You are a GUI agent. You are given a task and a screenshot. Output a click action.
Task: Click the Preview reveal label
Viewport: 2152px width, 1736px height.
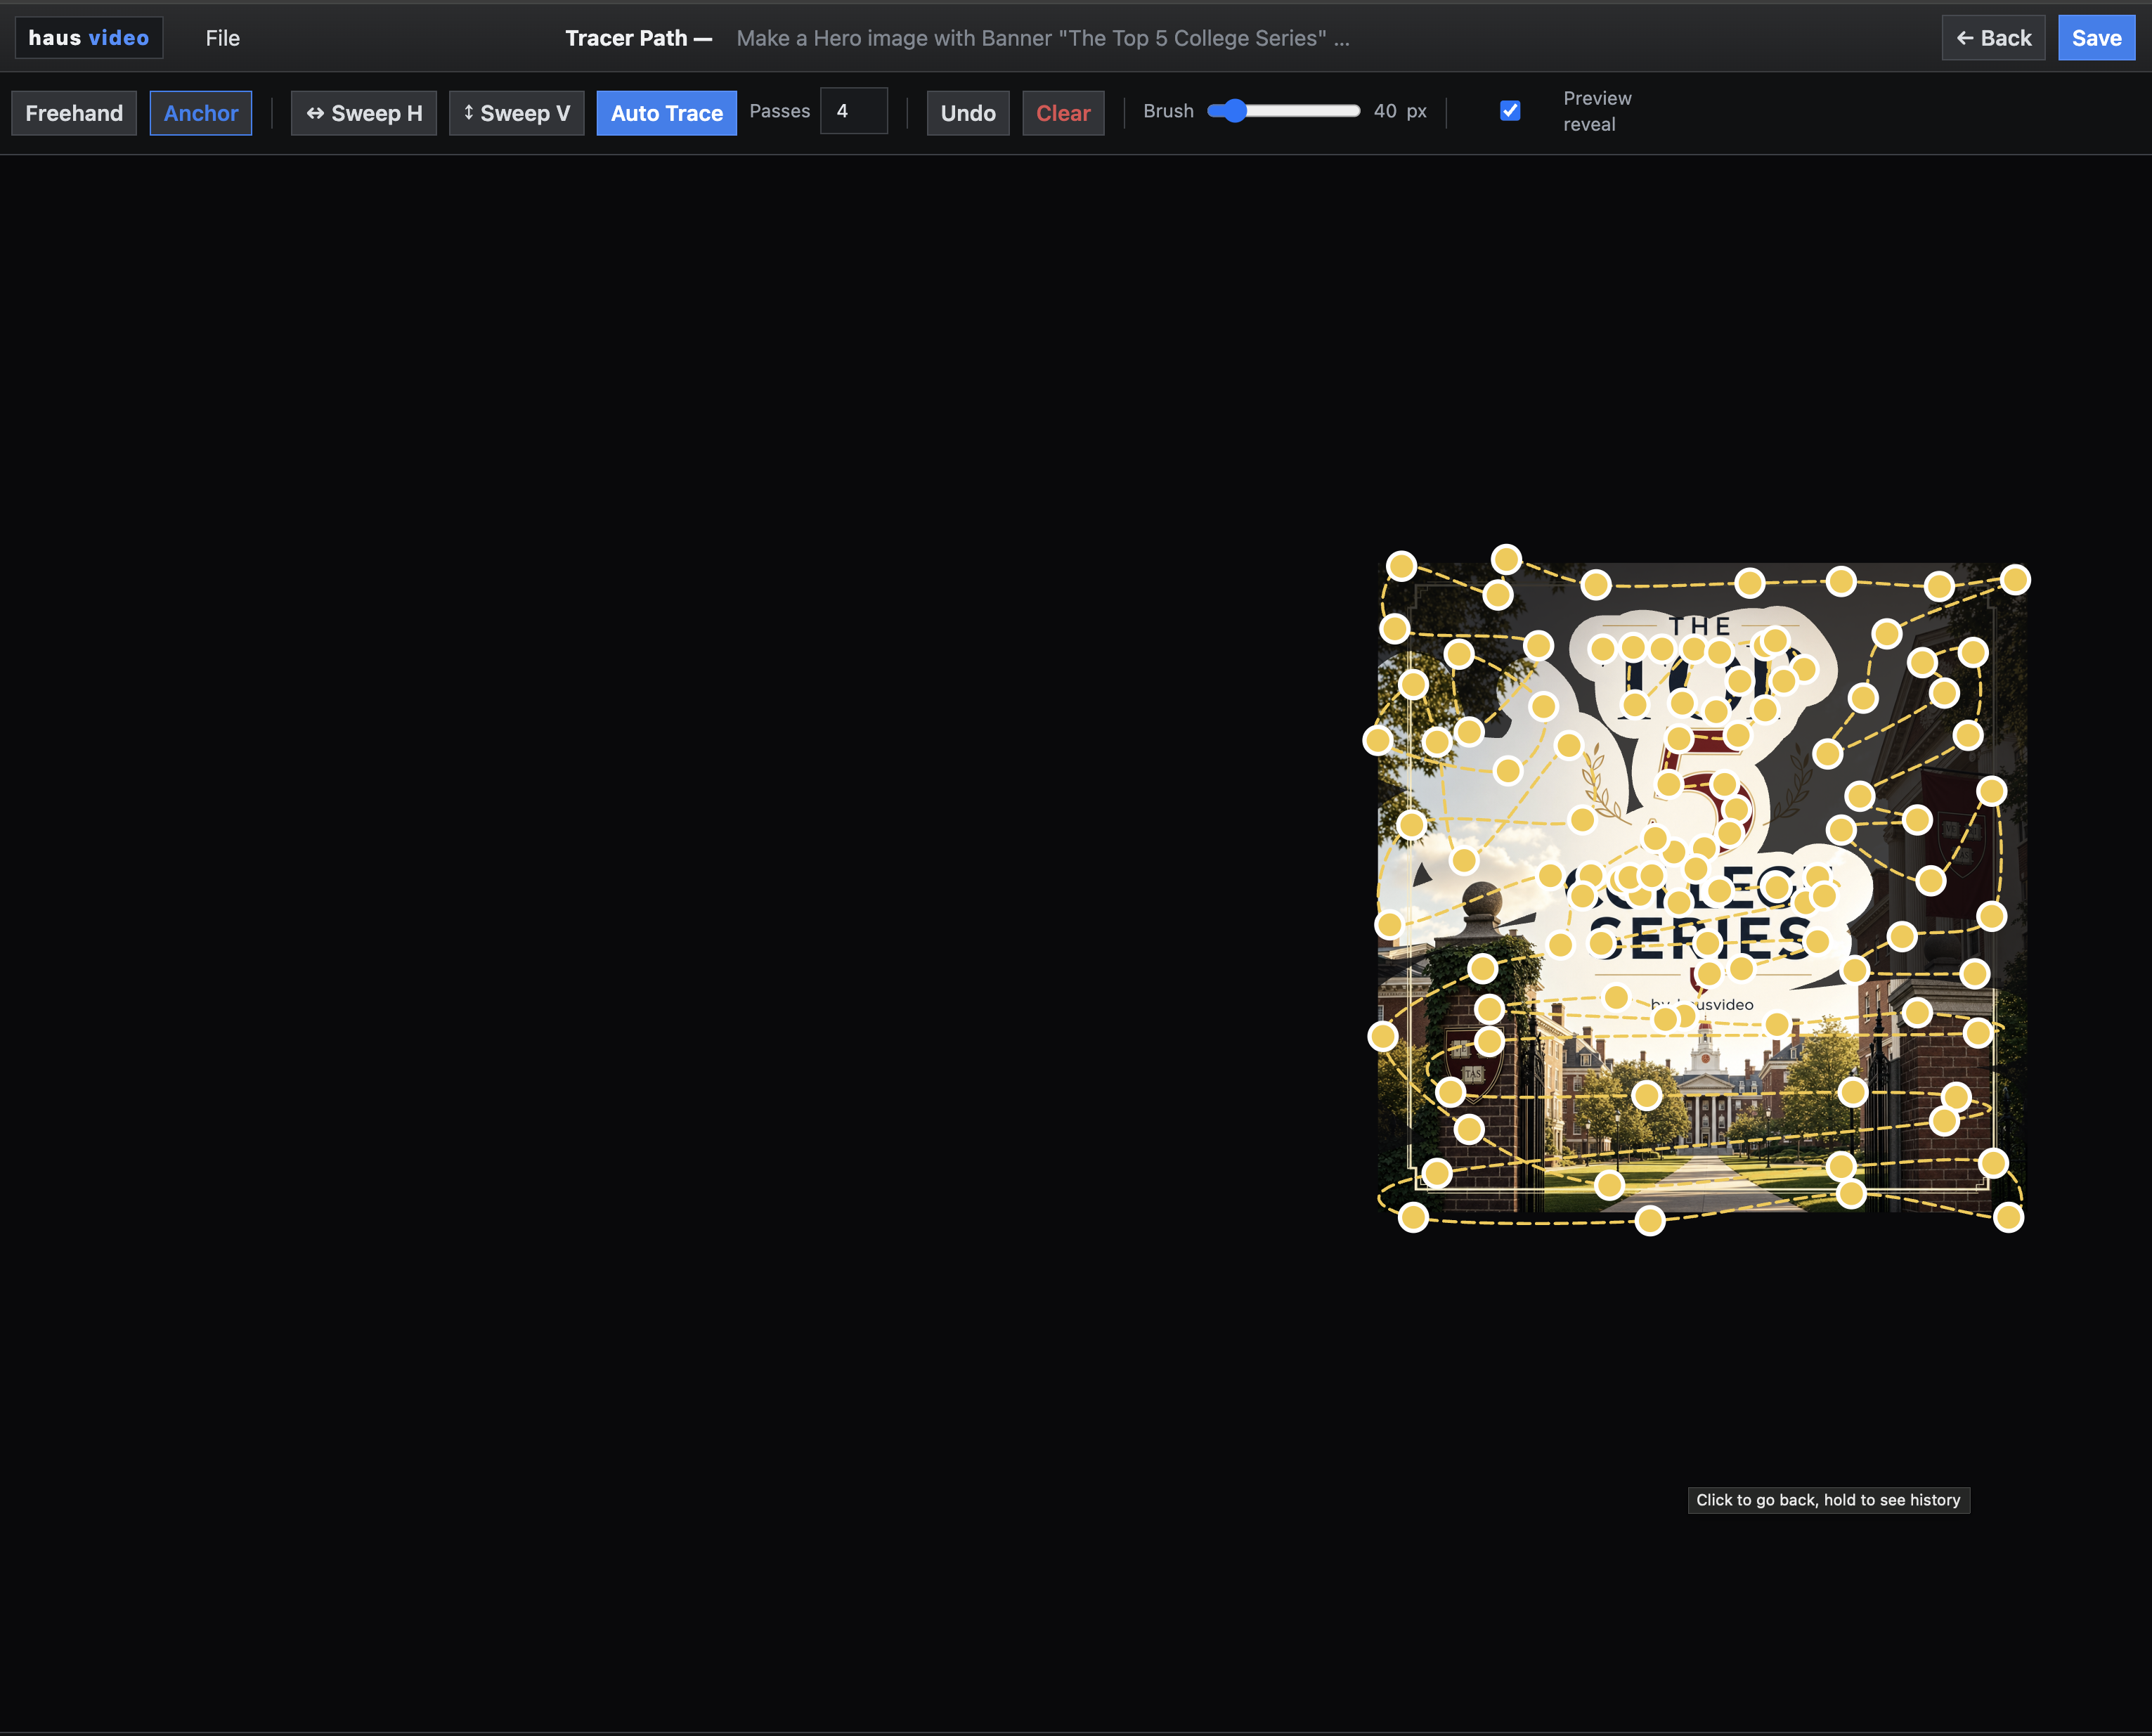(x=1597, y=111)
